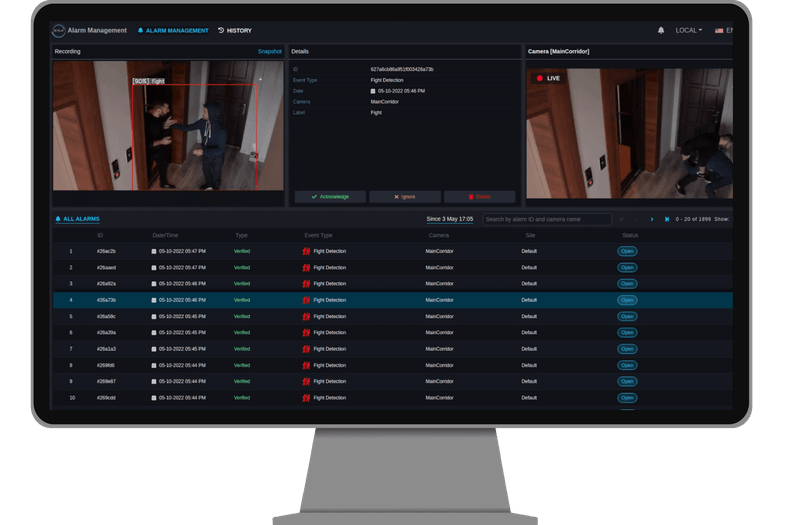
Task: Switch to the ALARM MANAGEMENT tab
Action: [173, 31]
